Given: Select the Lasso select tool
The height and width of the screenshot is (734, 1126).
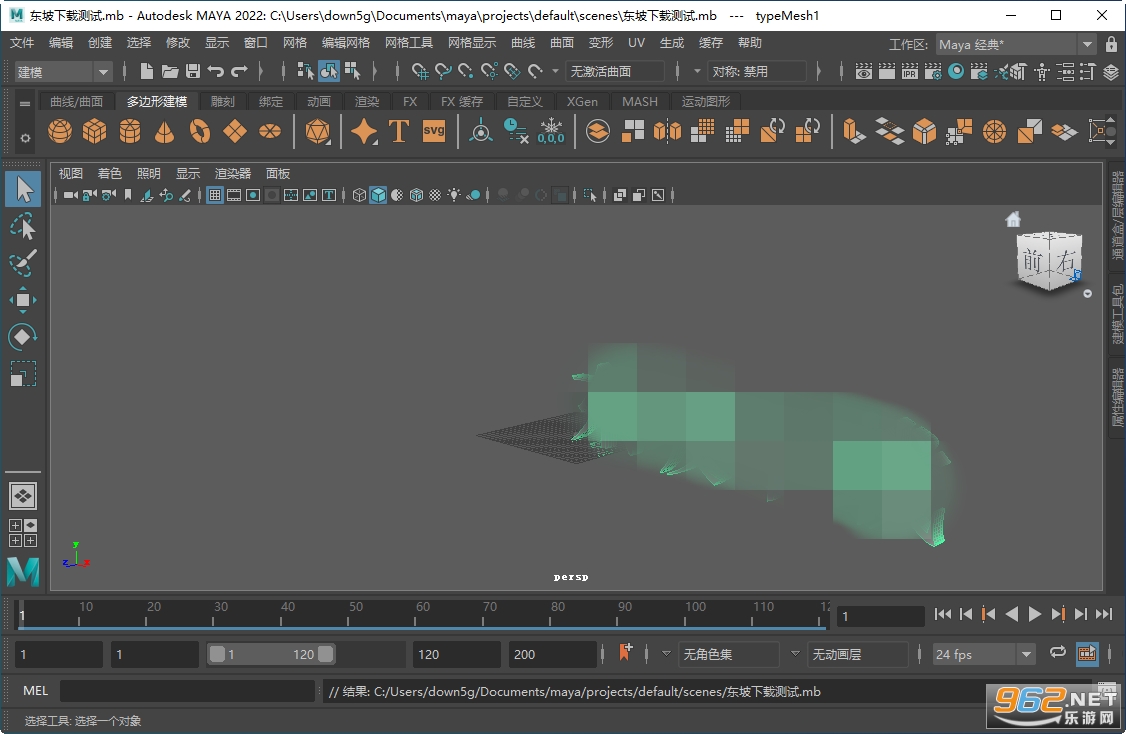Looking at the screenshot, I should (x=23, y=227).
